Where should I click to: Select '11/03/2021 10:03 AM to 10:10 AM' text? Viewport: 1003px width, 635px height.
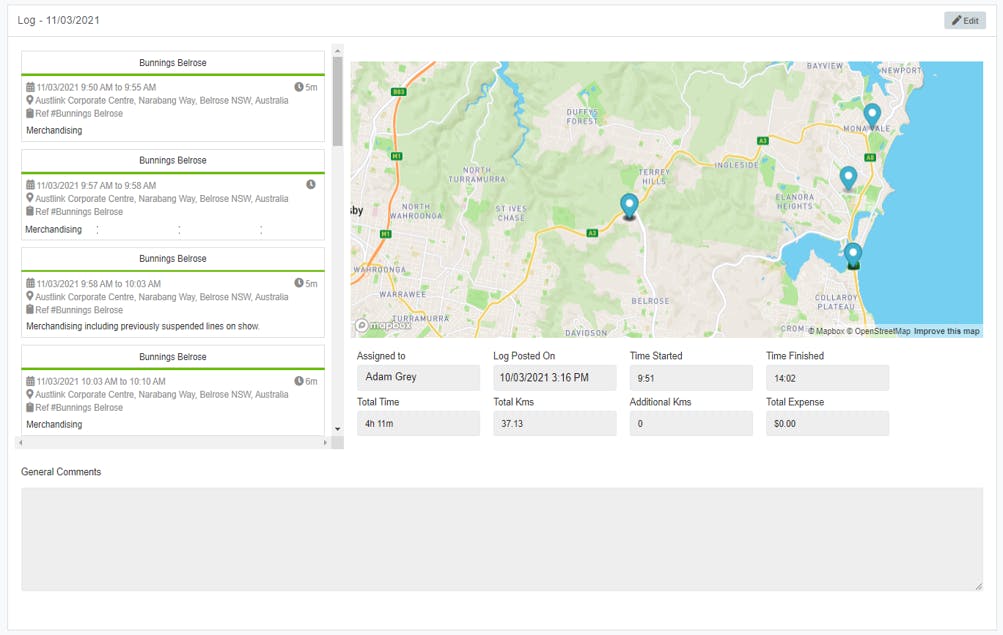pos(101,381)
